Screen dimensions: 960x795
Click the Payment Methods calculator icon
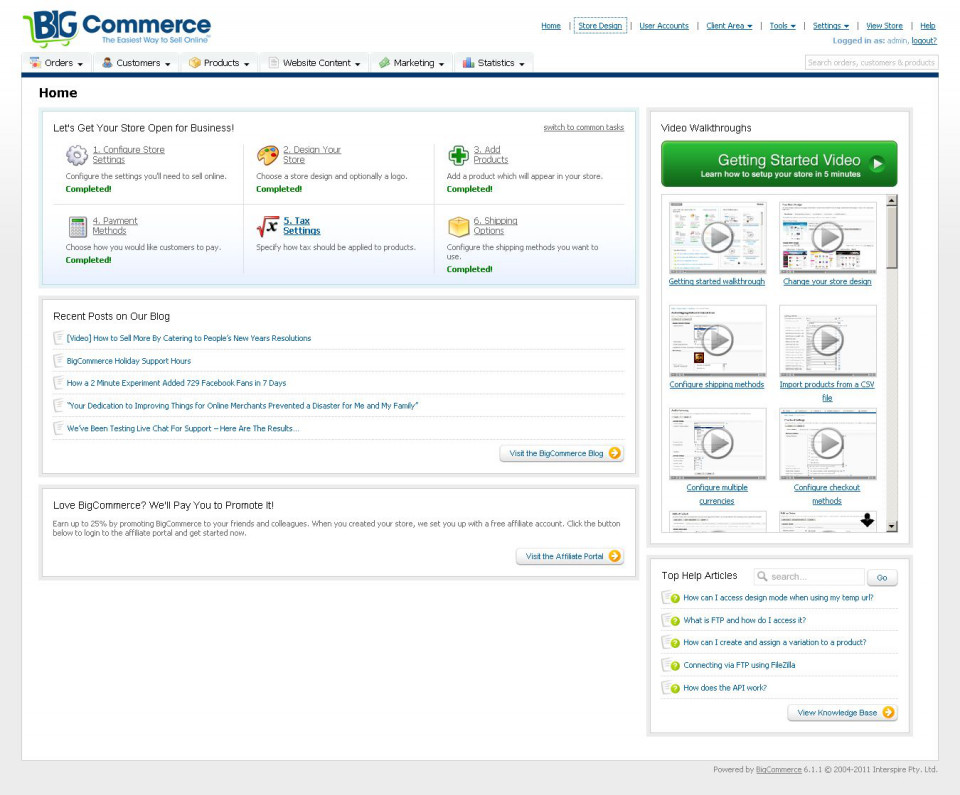pos(78,227)
